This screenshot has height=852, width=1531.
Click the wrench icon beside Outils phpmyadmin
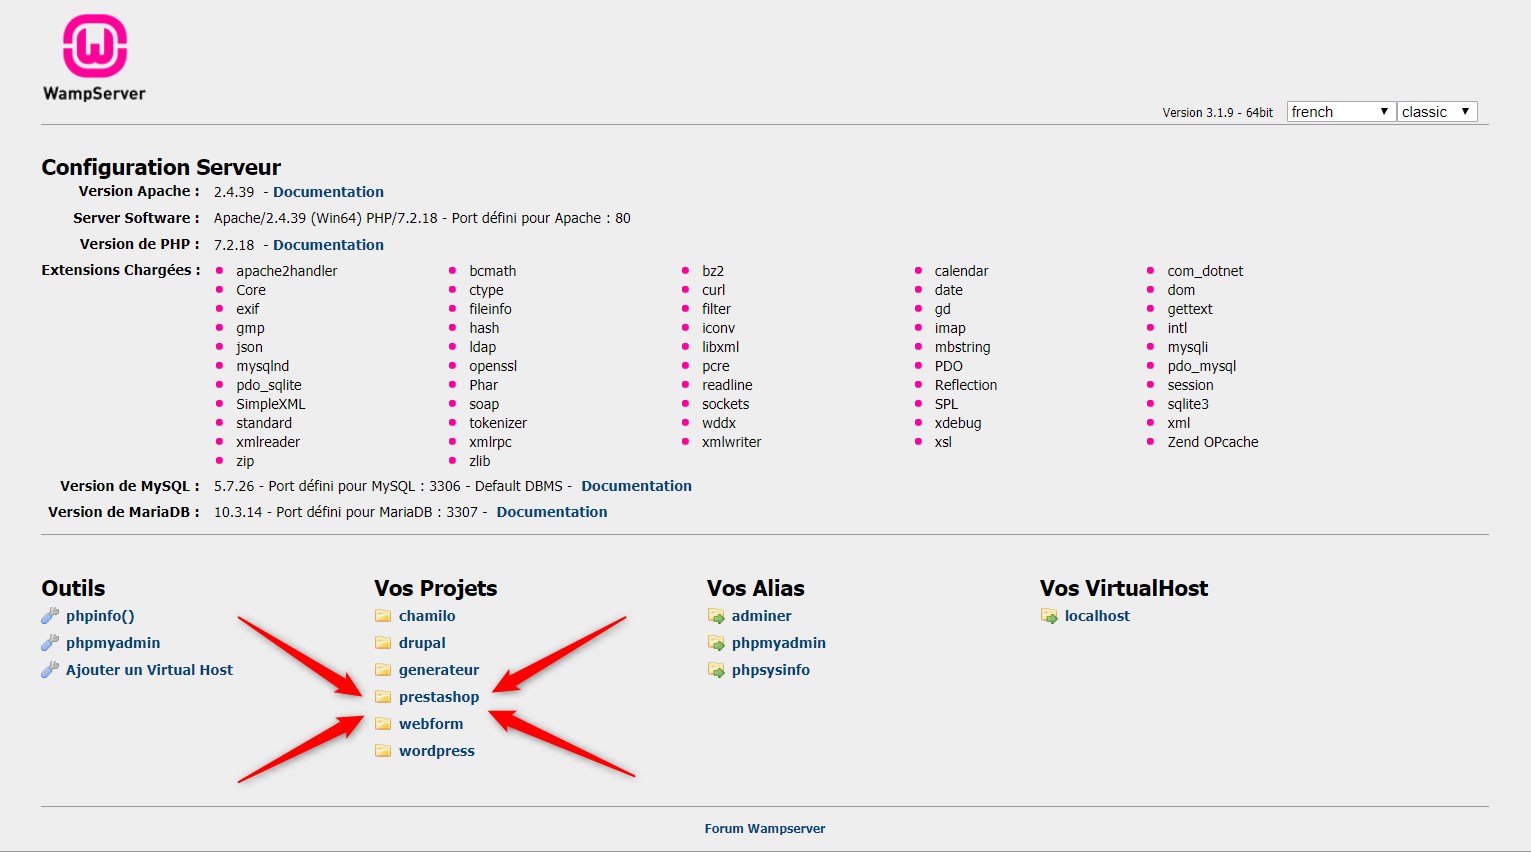point(50,643)
